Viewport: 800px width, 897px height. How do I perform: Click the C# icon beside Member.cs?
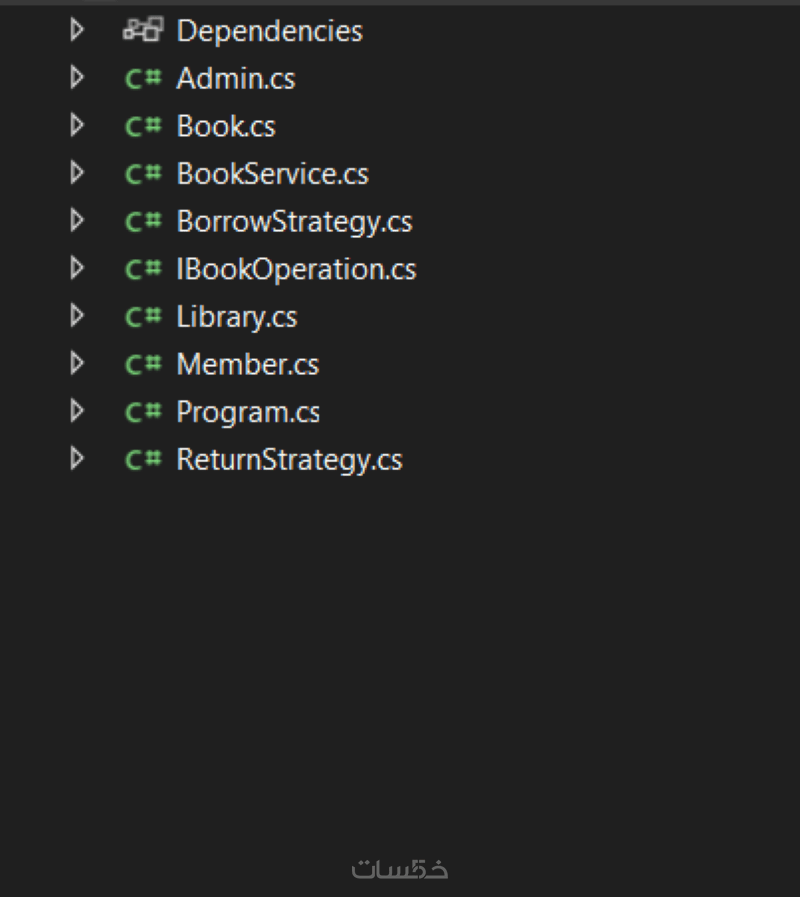(142, 365)
